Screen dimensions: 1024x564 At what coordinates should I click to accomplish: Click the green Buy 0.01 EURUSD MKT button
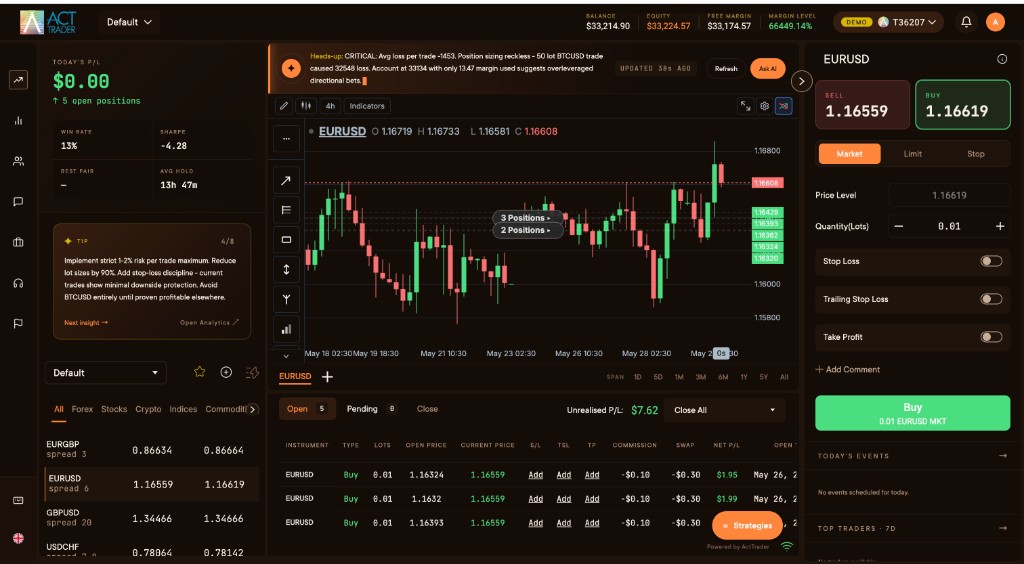912,413
